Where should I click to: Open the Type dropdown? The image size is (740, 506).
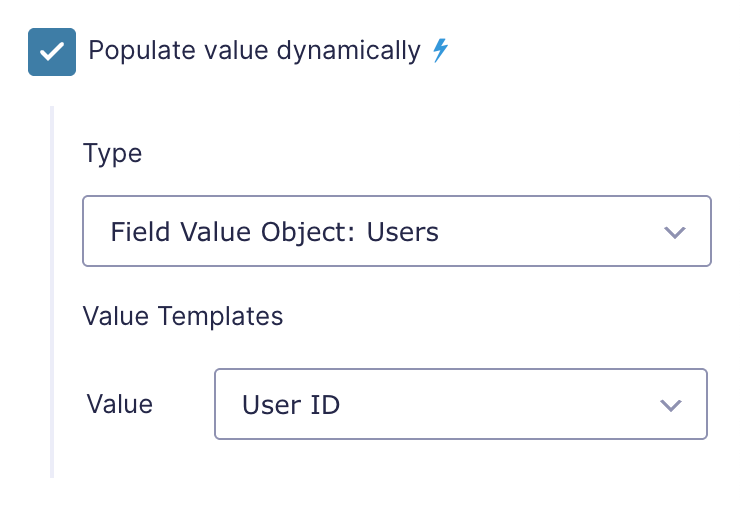tap(397, 231)
